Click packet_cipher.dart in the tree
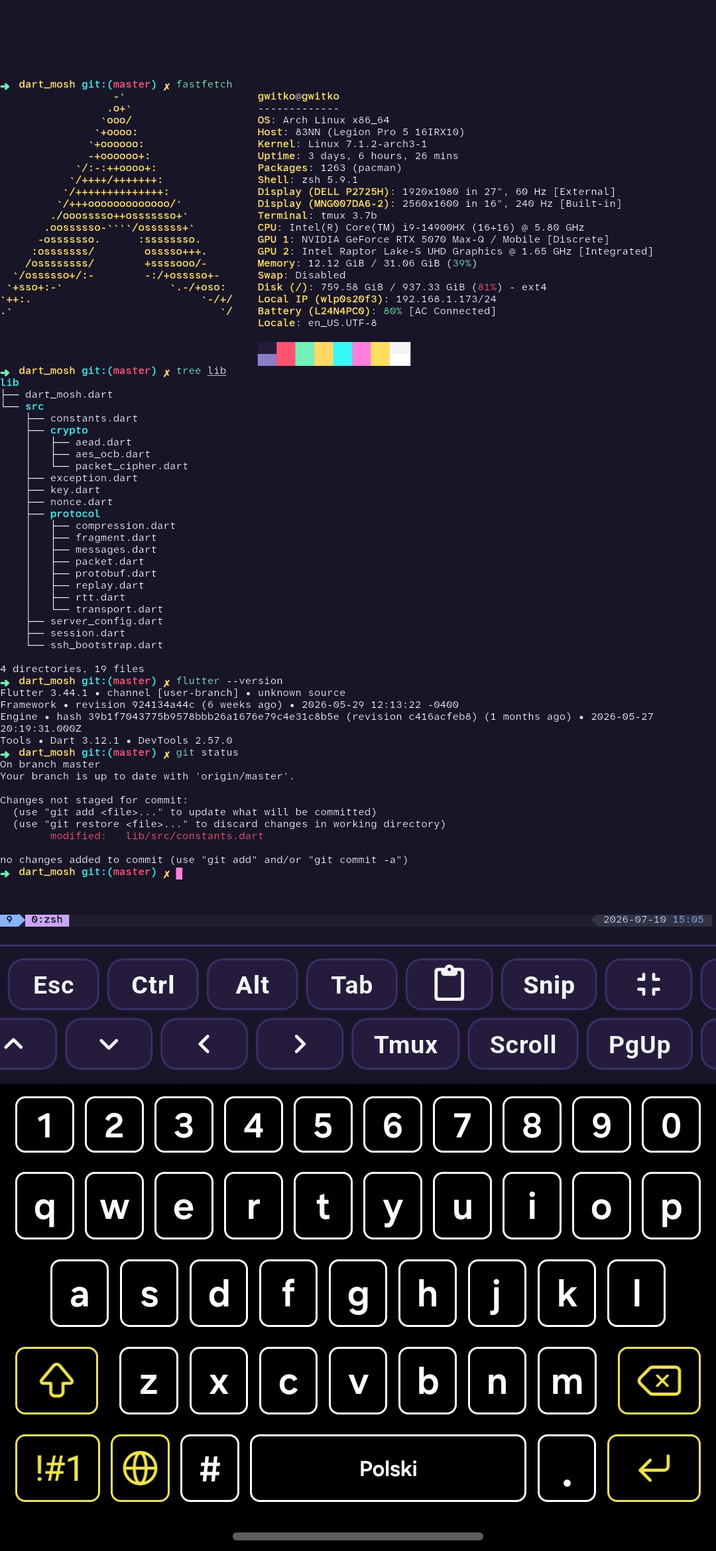This screenshot has height=1551, width=716. (x=132, y=466)
